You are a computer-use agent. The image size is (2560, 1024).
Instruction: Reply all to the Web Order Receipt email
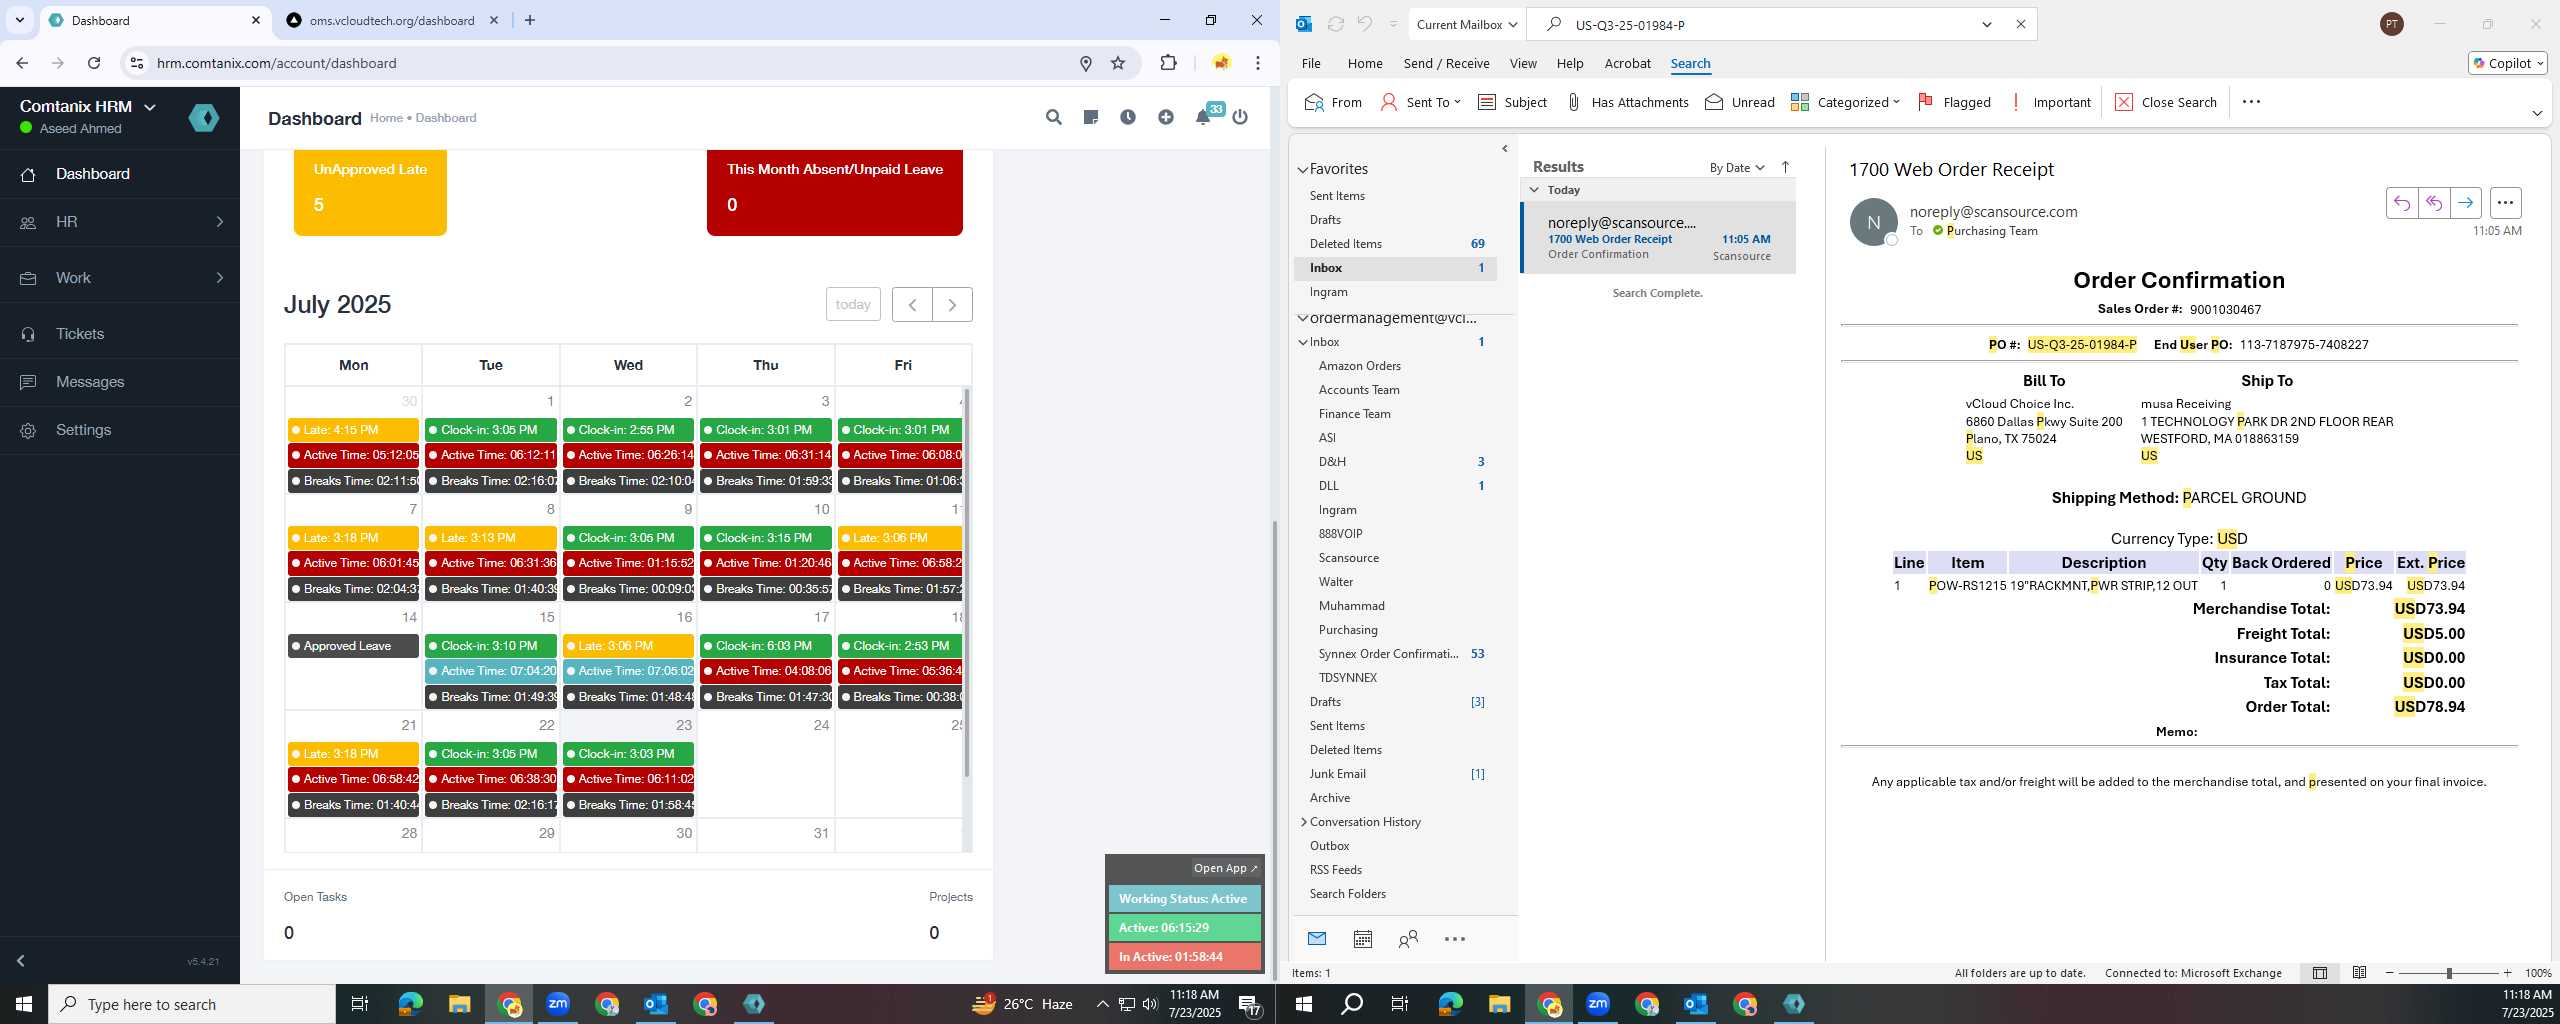pos(2434,203)
